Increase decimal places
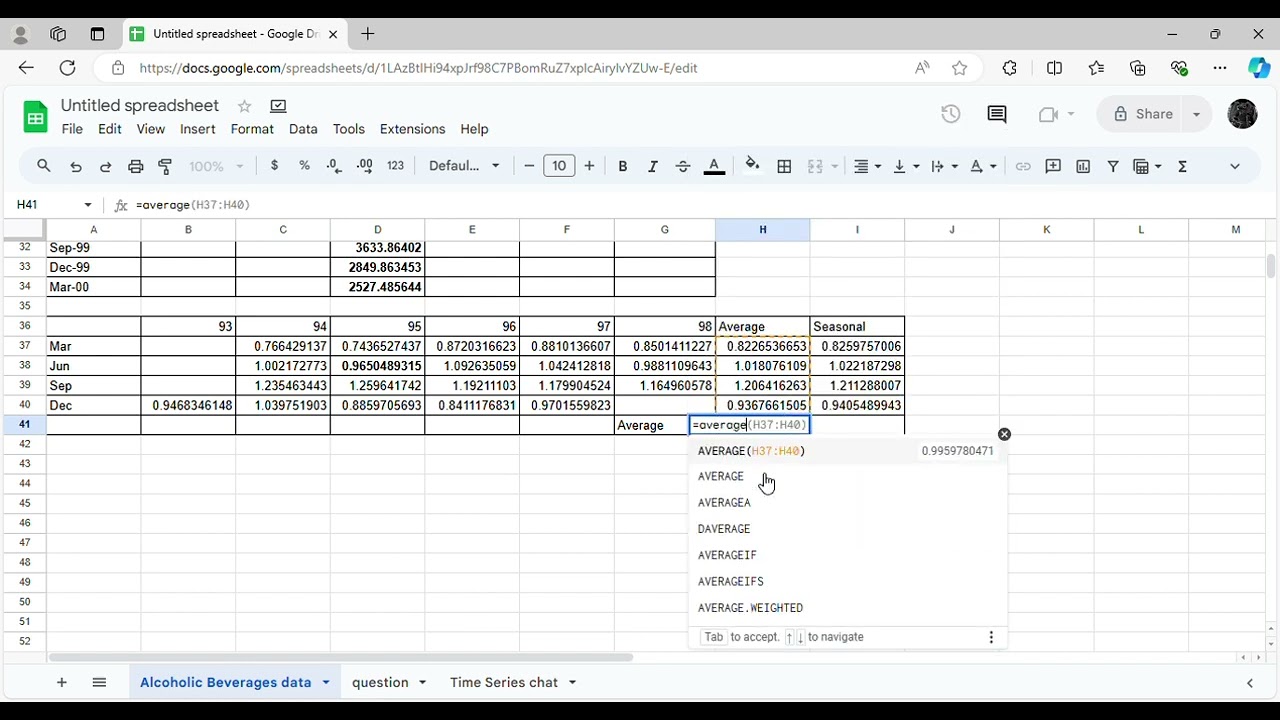 (x=365, y=166)
